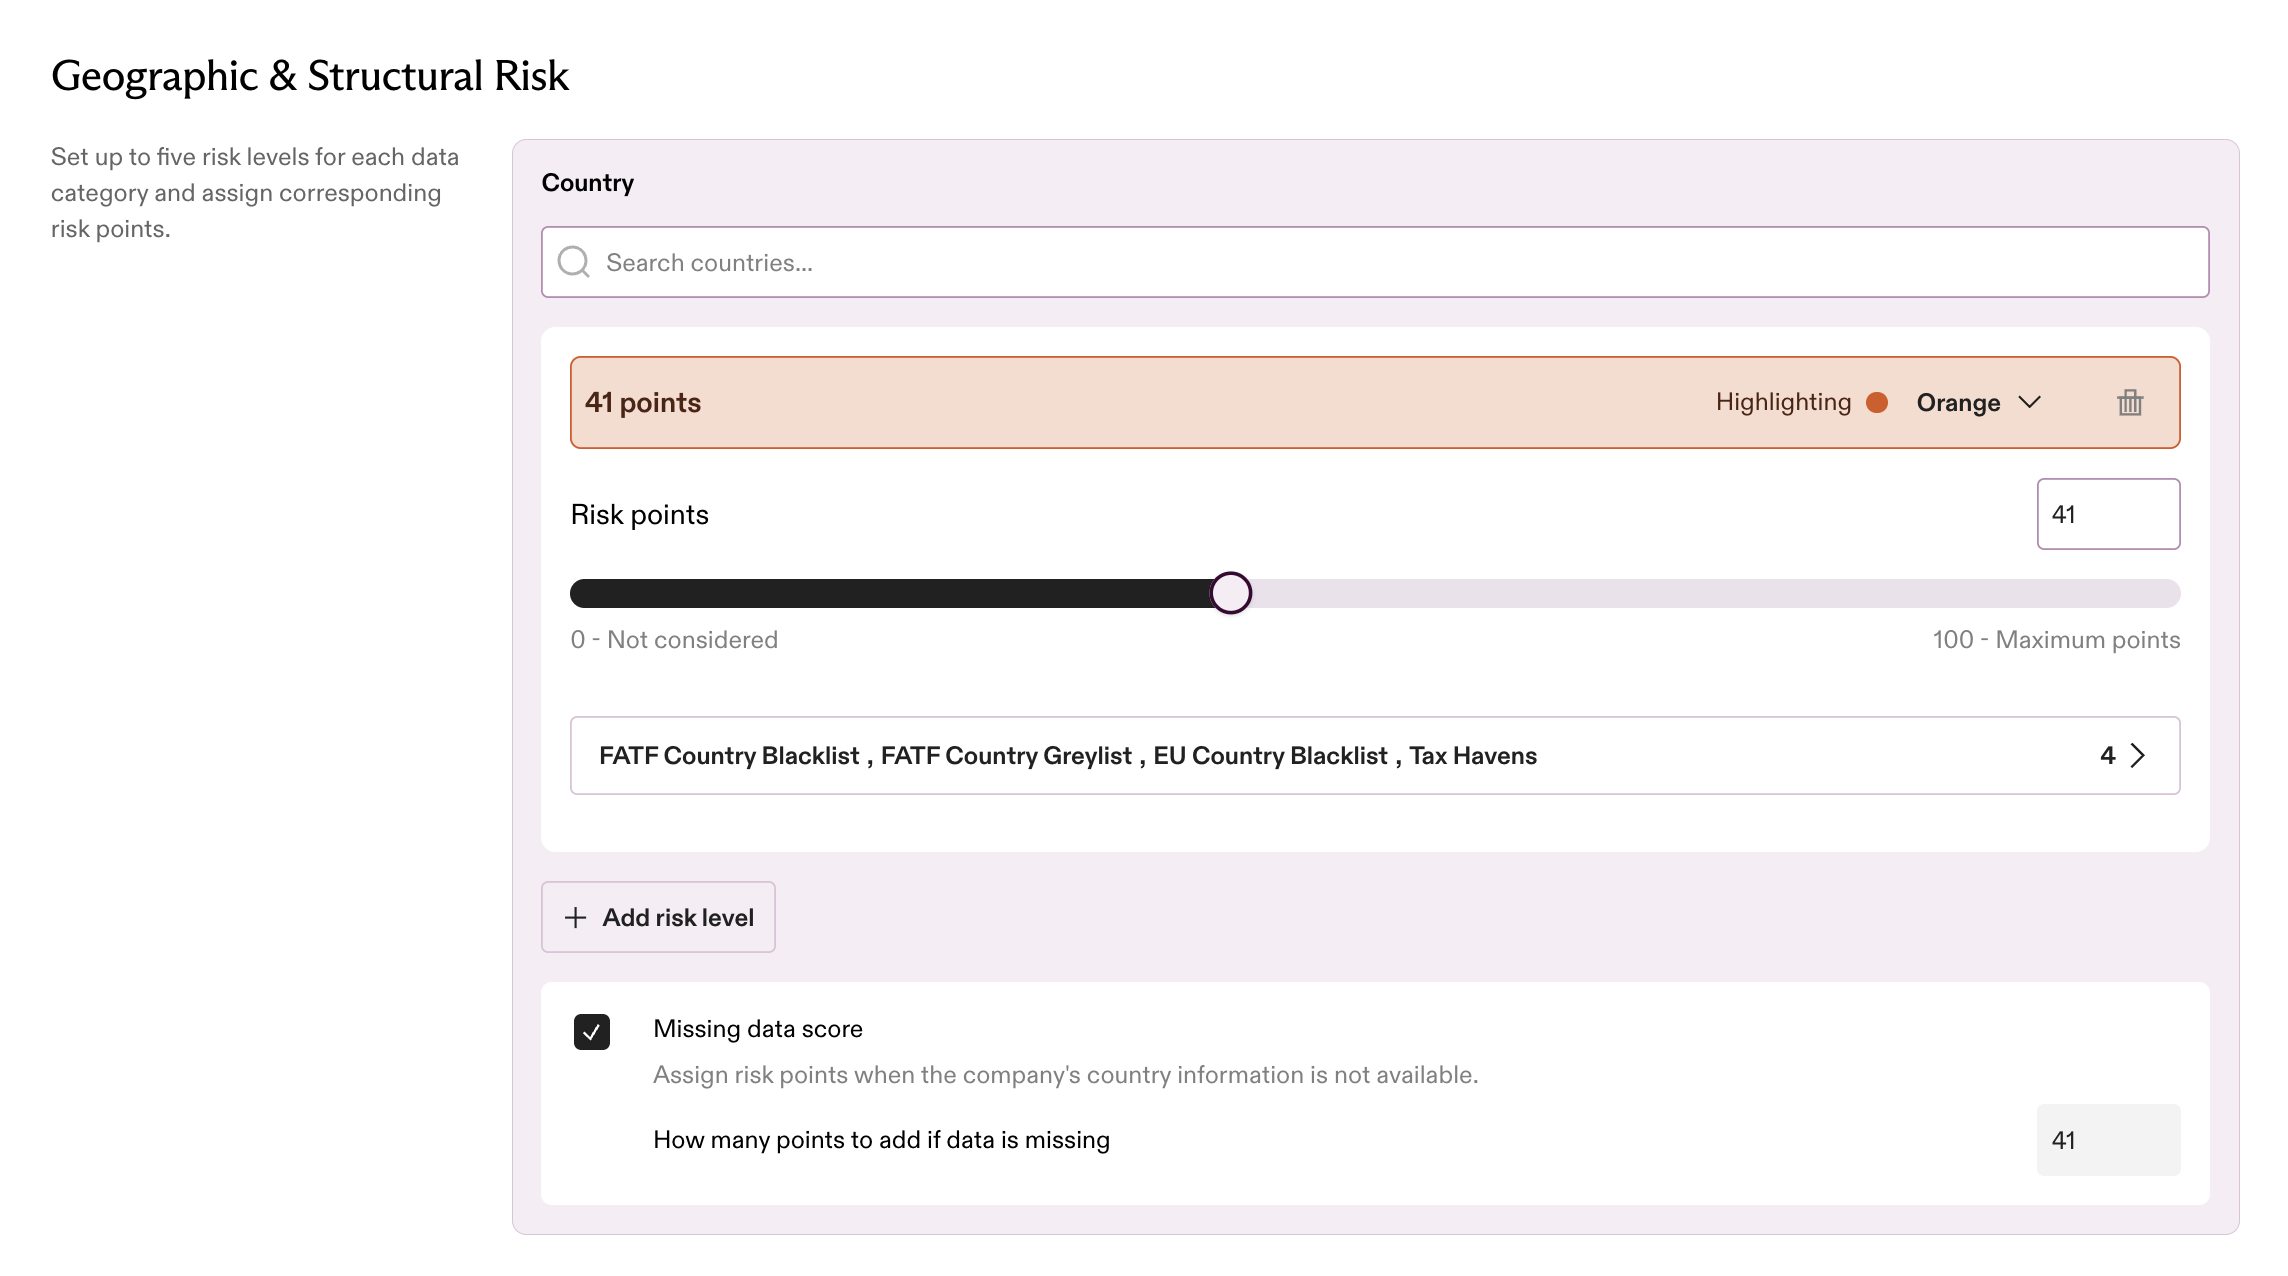2288x1276 pixels.
Task: Open the FATF Country Blacklist lists row
Action: click(1375, 755)
